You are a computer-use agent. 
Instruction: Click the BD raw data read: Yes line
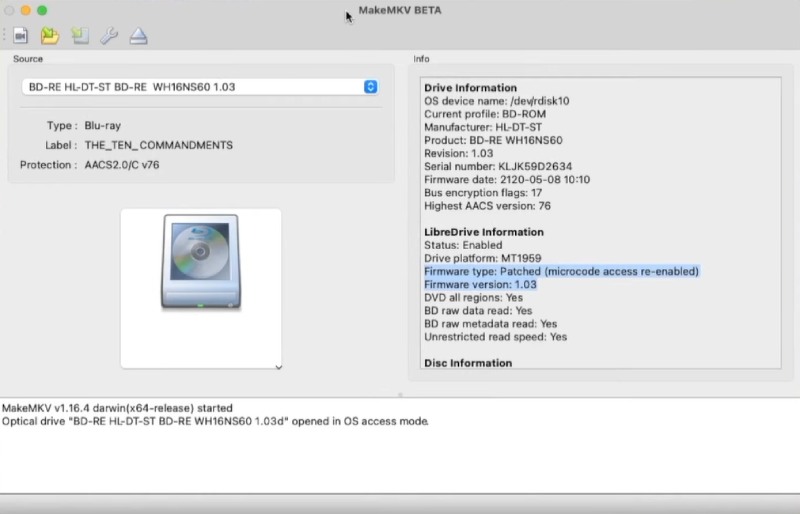coord(478,311)
